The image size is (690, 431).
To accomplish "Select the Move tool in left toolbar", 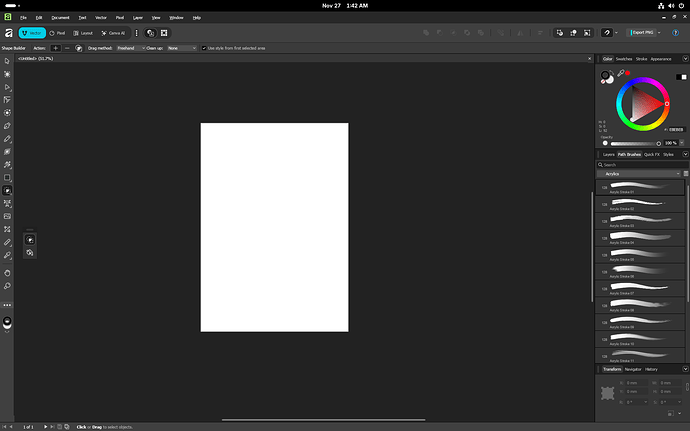I will pyautogui.click(x=7, y=61).
